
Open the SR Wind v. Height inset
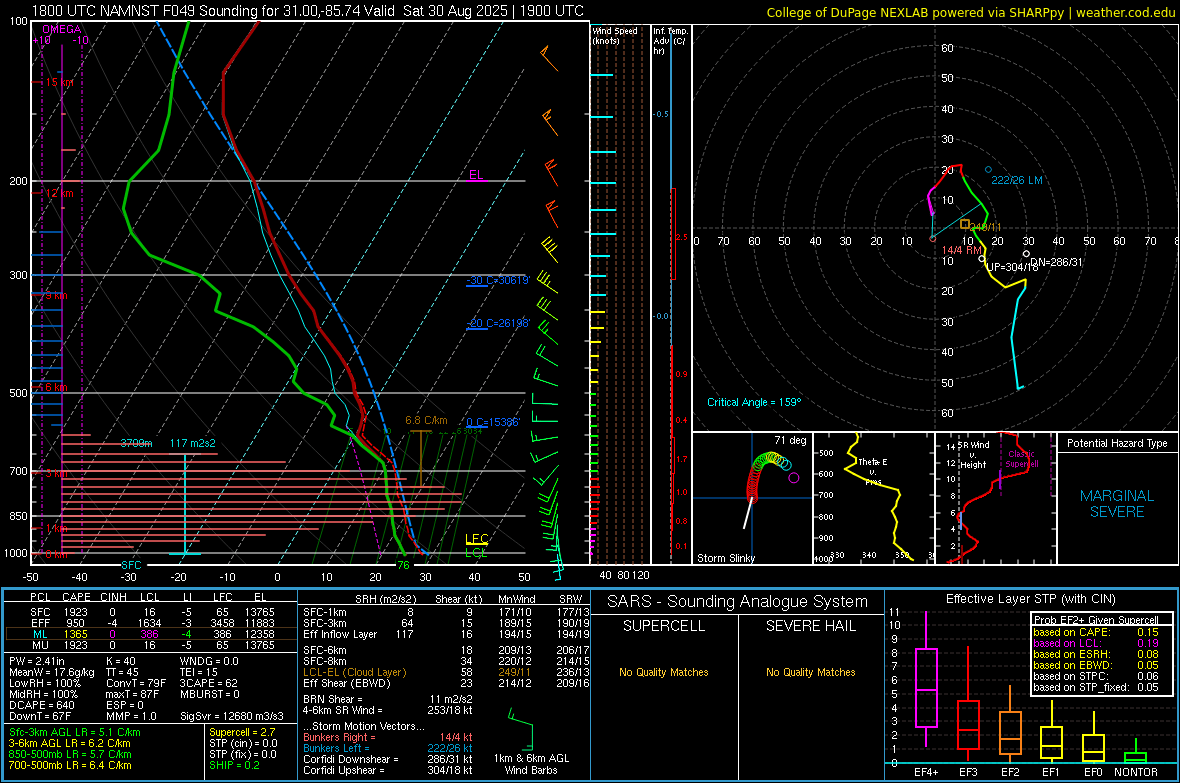click(995, 498)
